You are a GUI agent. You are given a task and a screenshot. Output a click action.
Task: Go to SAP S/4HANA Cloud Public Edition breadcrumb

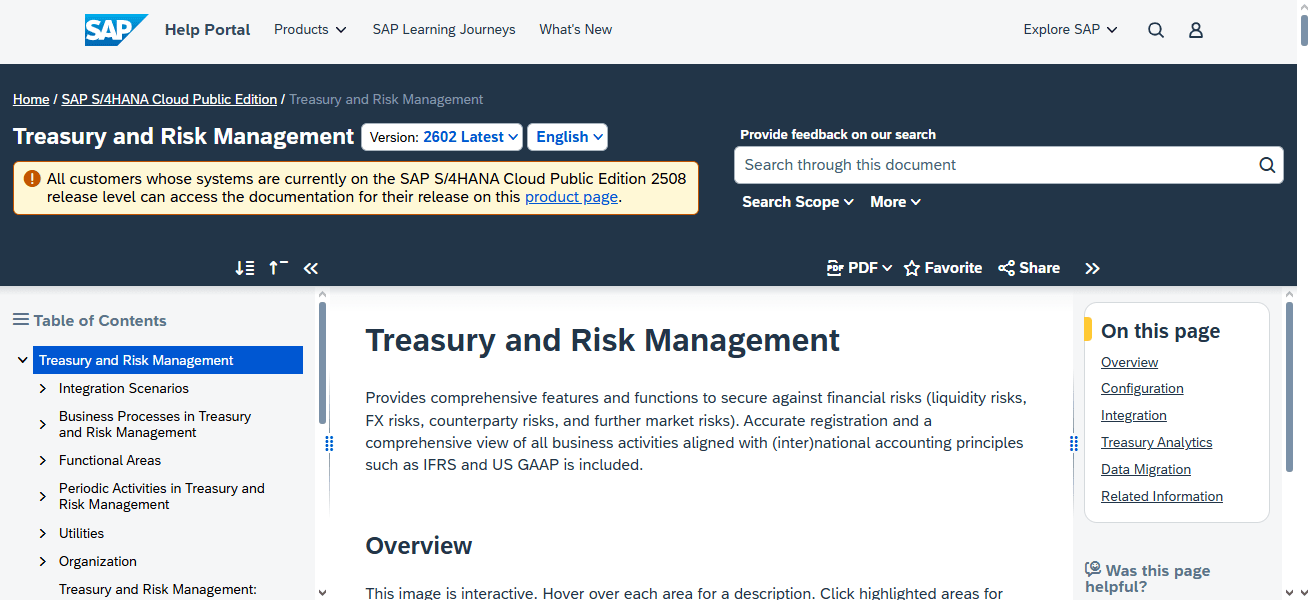click(169, 99)
